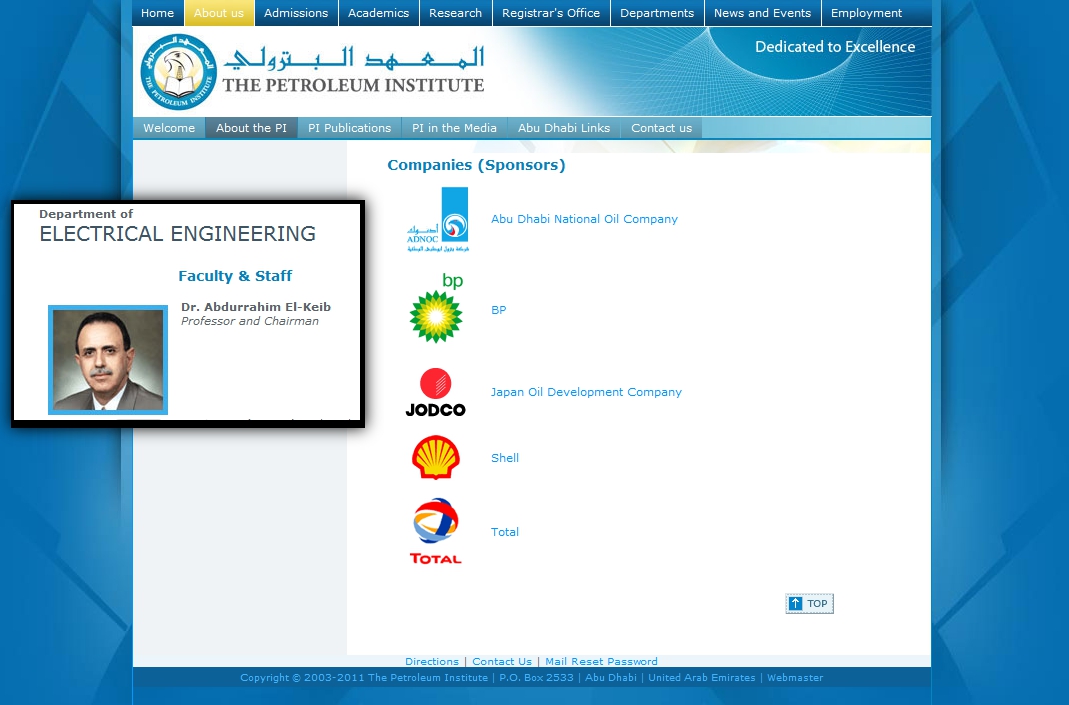Screen dimensions: 1069x705
Task: Open the Mail Reset Password link
Action: pos(601,661)
